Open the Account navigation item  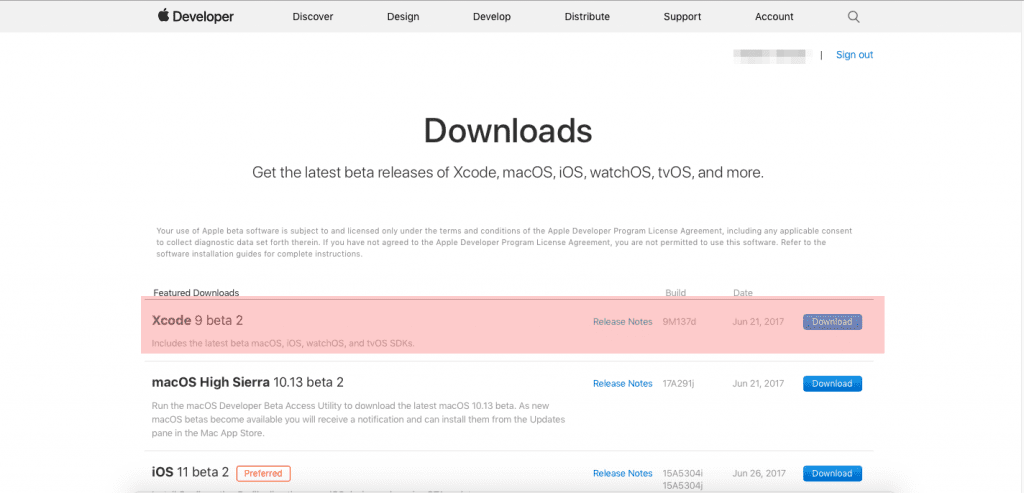click(x=774, y=17)
